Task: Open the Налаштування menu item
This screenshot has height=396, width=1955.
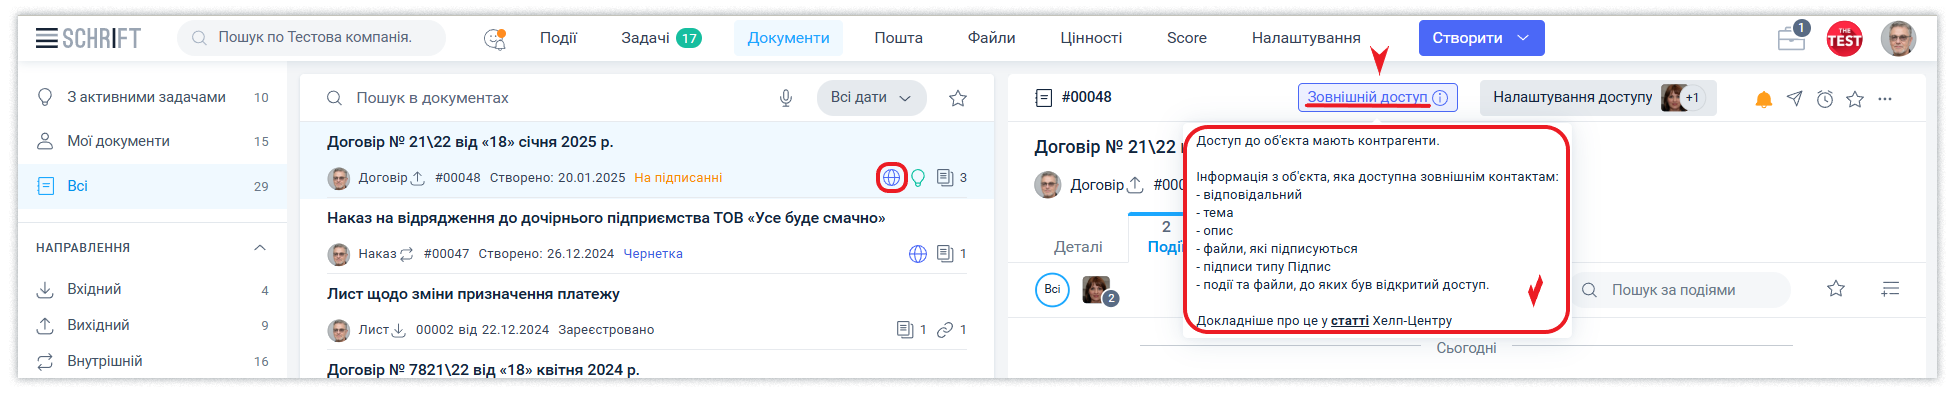Action: click(1306, 38)
